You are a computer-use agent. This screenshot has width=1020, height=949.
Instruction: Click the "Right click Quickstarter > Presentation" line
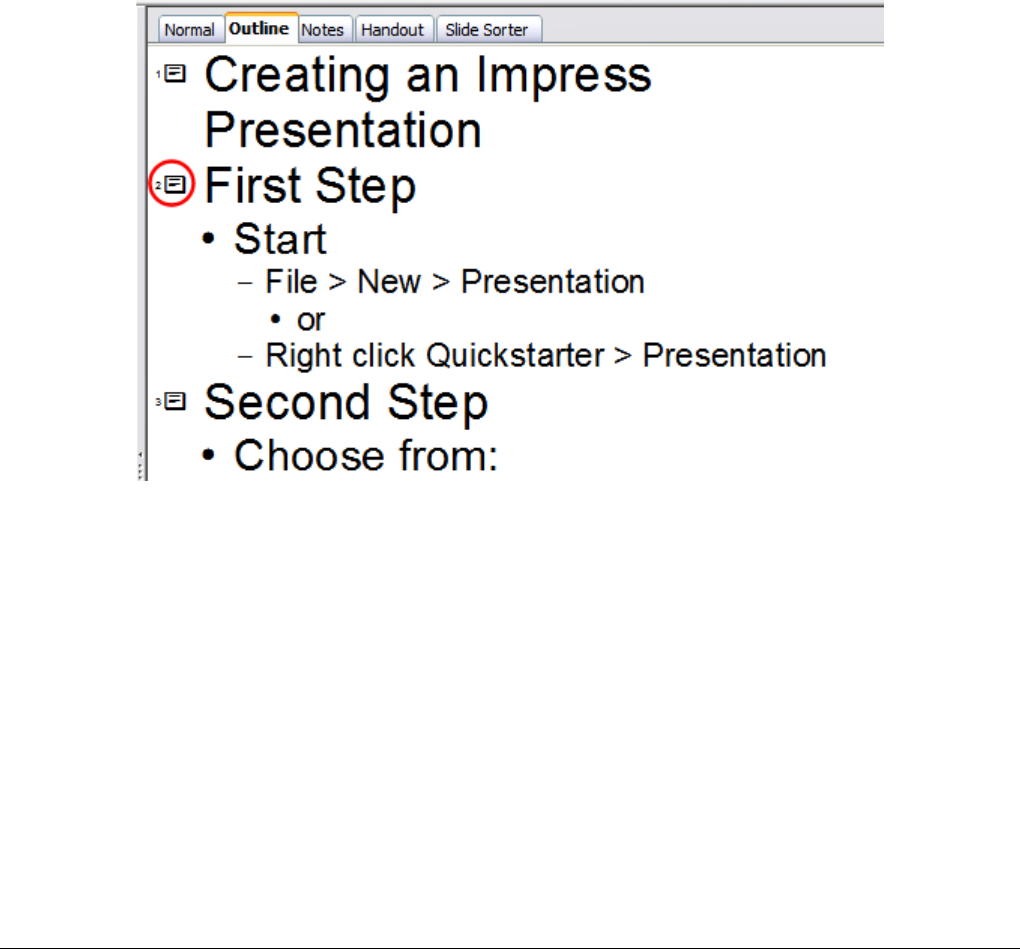(545, 355)
